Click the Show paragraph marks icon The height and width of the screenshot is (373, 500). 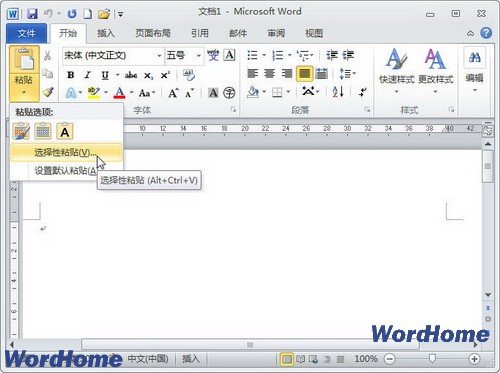tap(363, 92)
